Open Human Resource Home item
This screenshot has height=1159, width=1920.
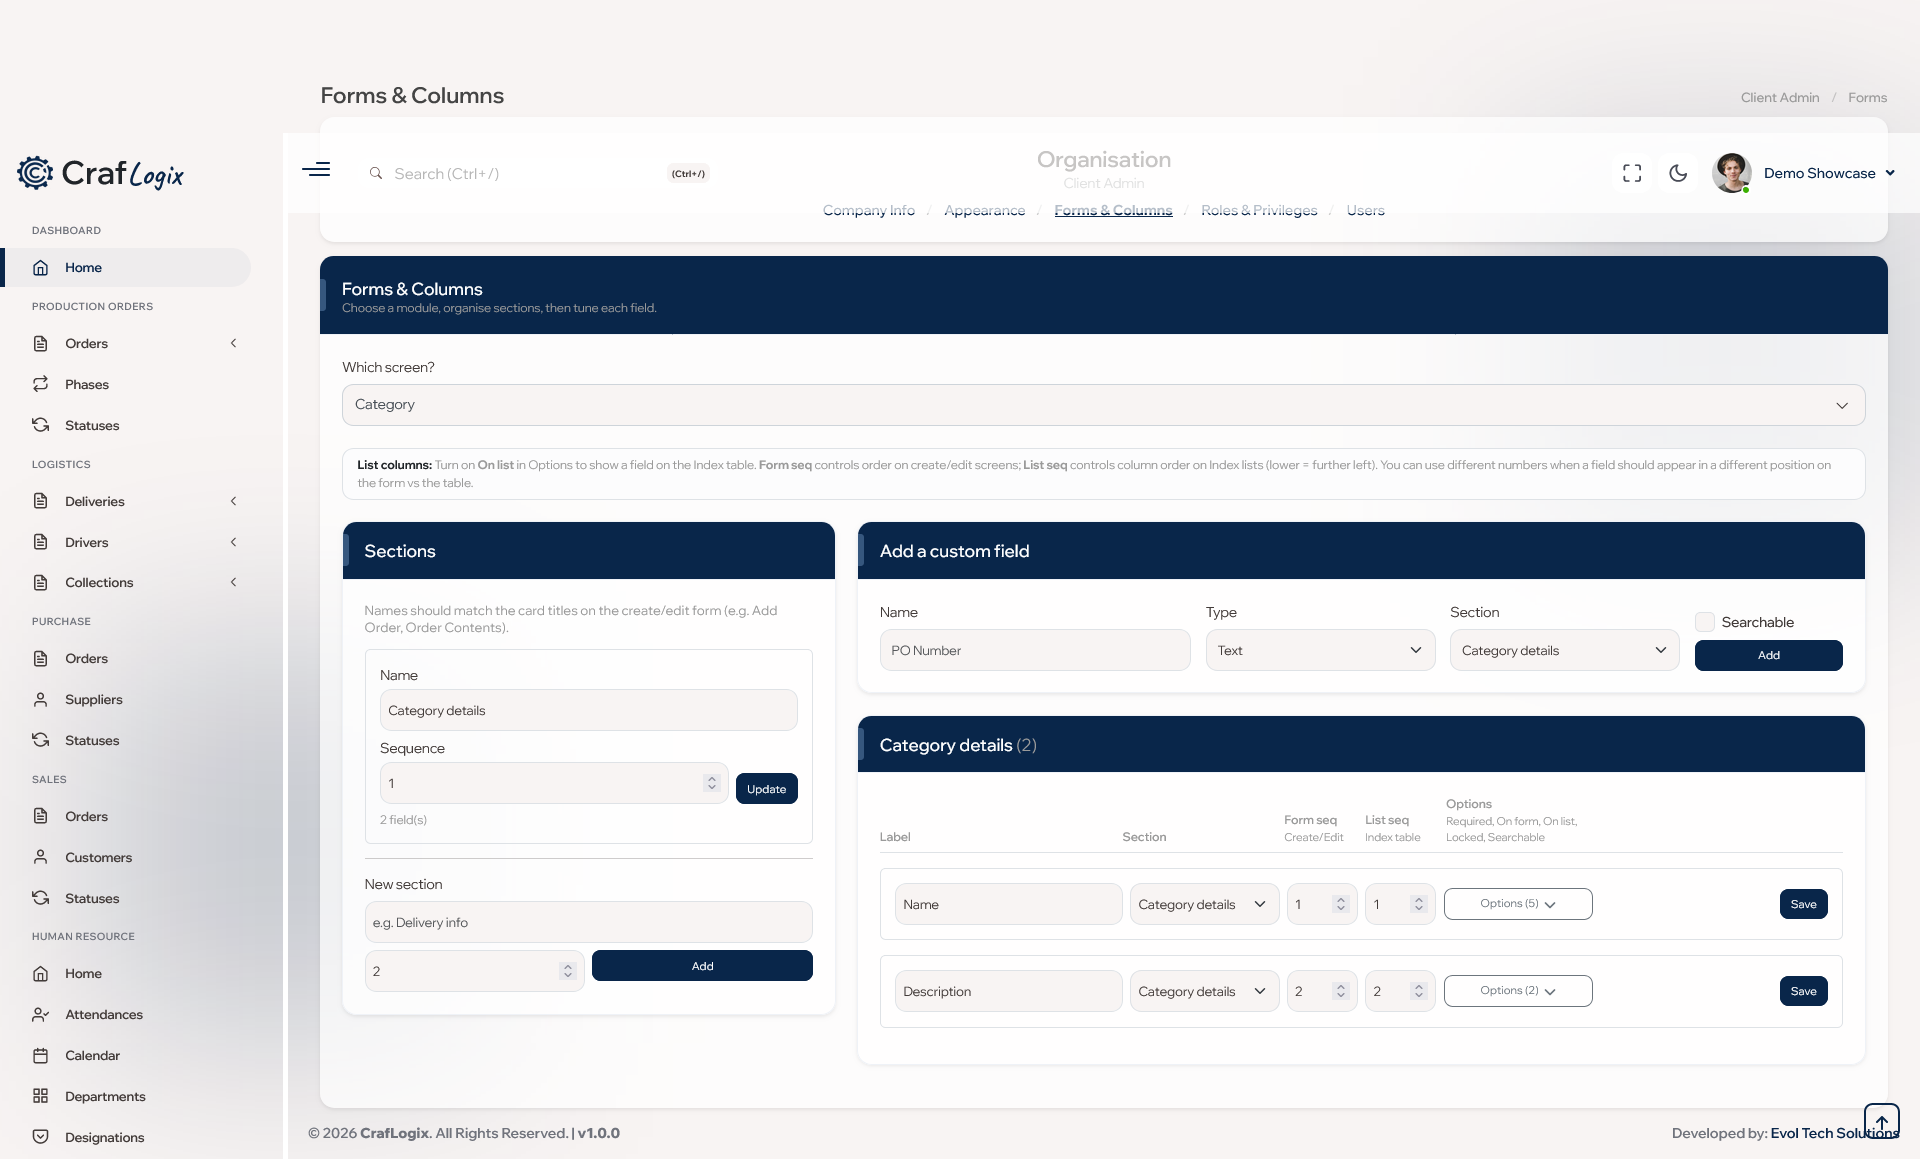coord(126,973)
